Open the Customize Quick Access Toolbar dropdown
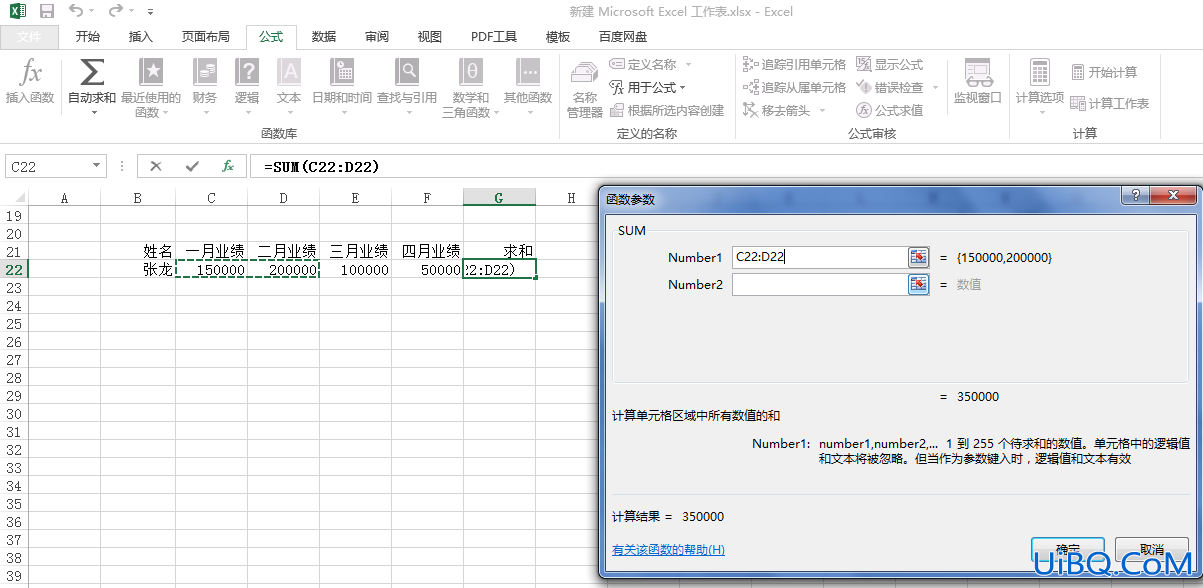The width and height of the screenshot is (1203, 588). point(151,12)
